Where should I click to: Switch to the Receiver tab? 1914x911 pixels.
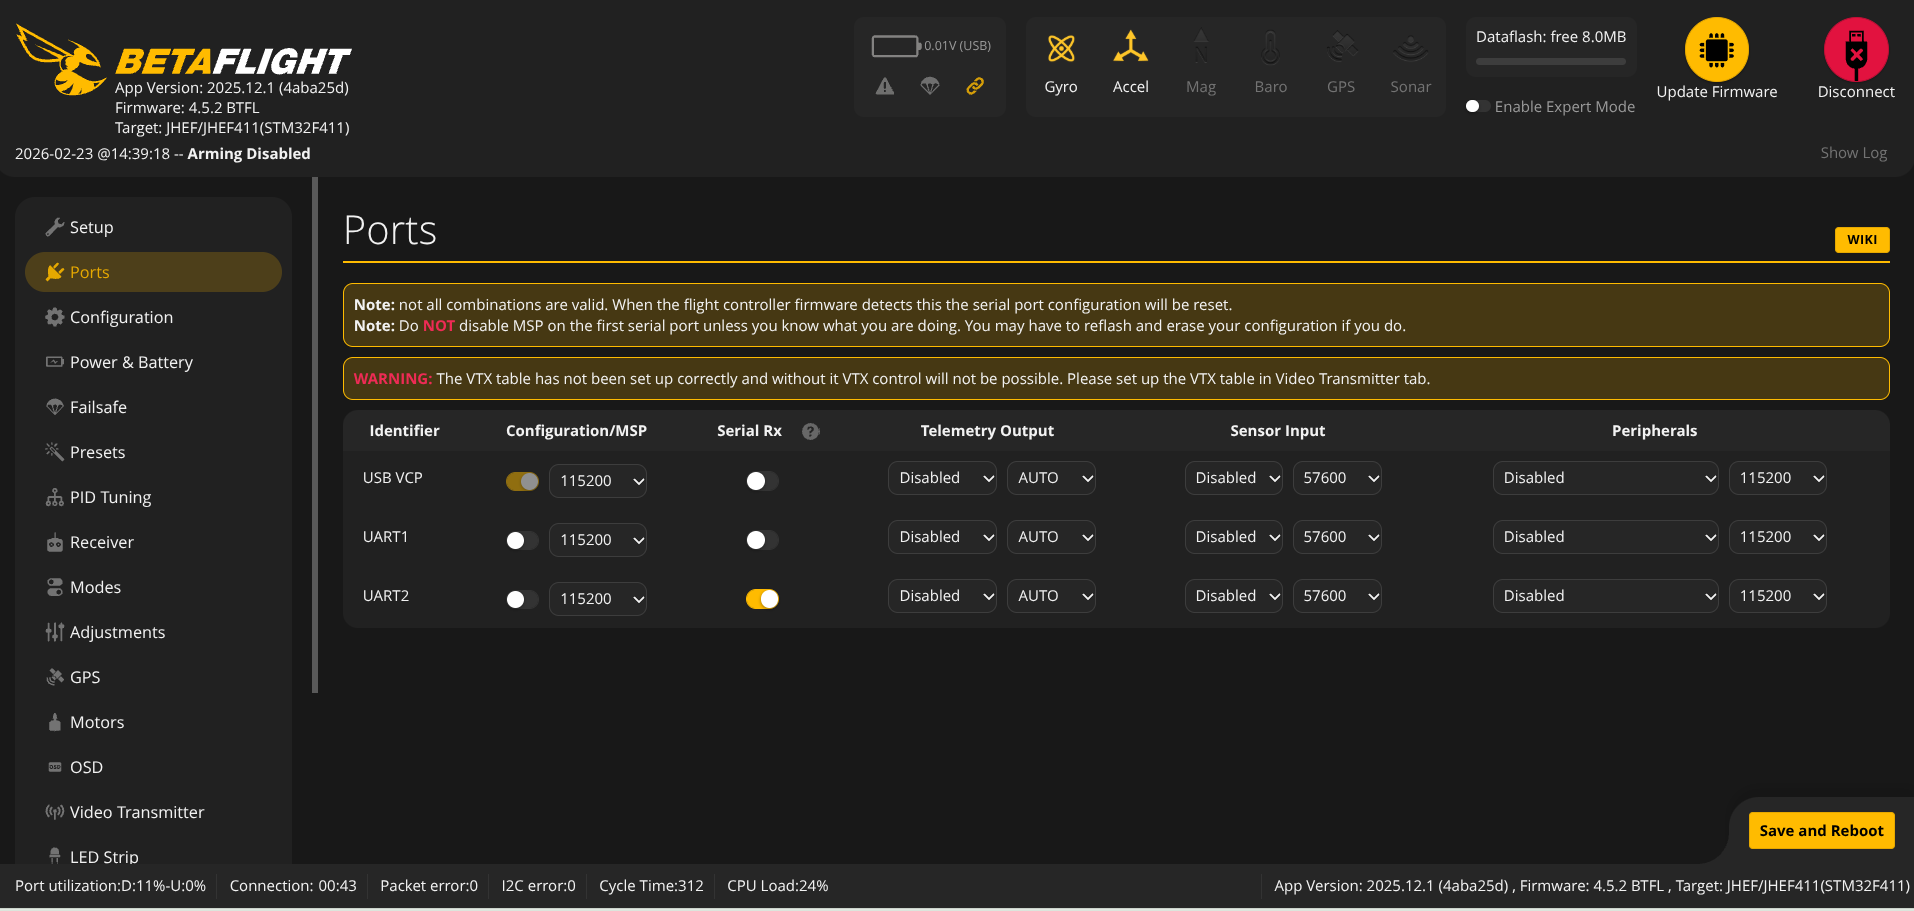coord(101,542)
